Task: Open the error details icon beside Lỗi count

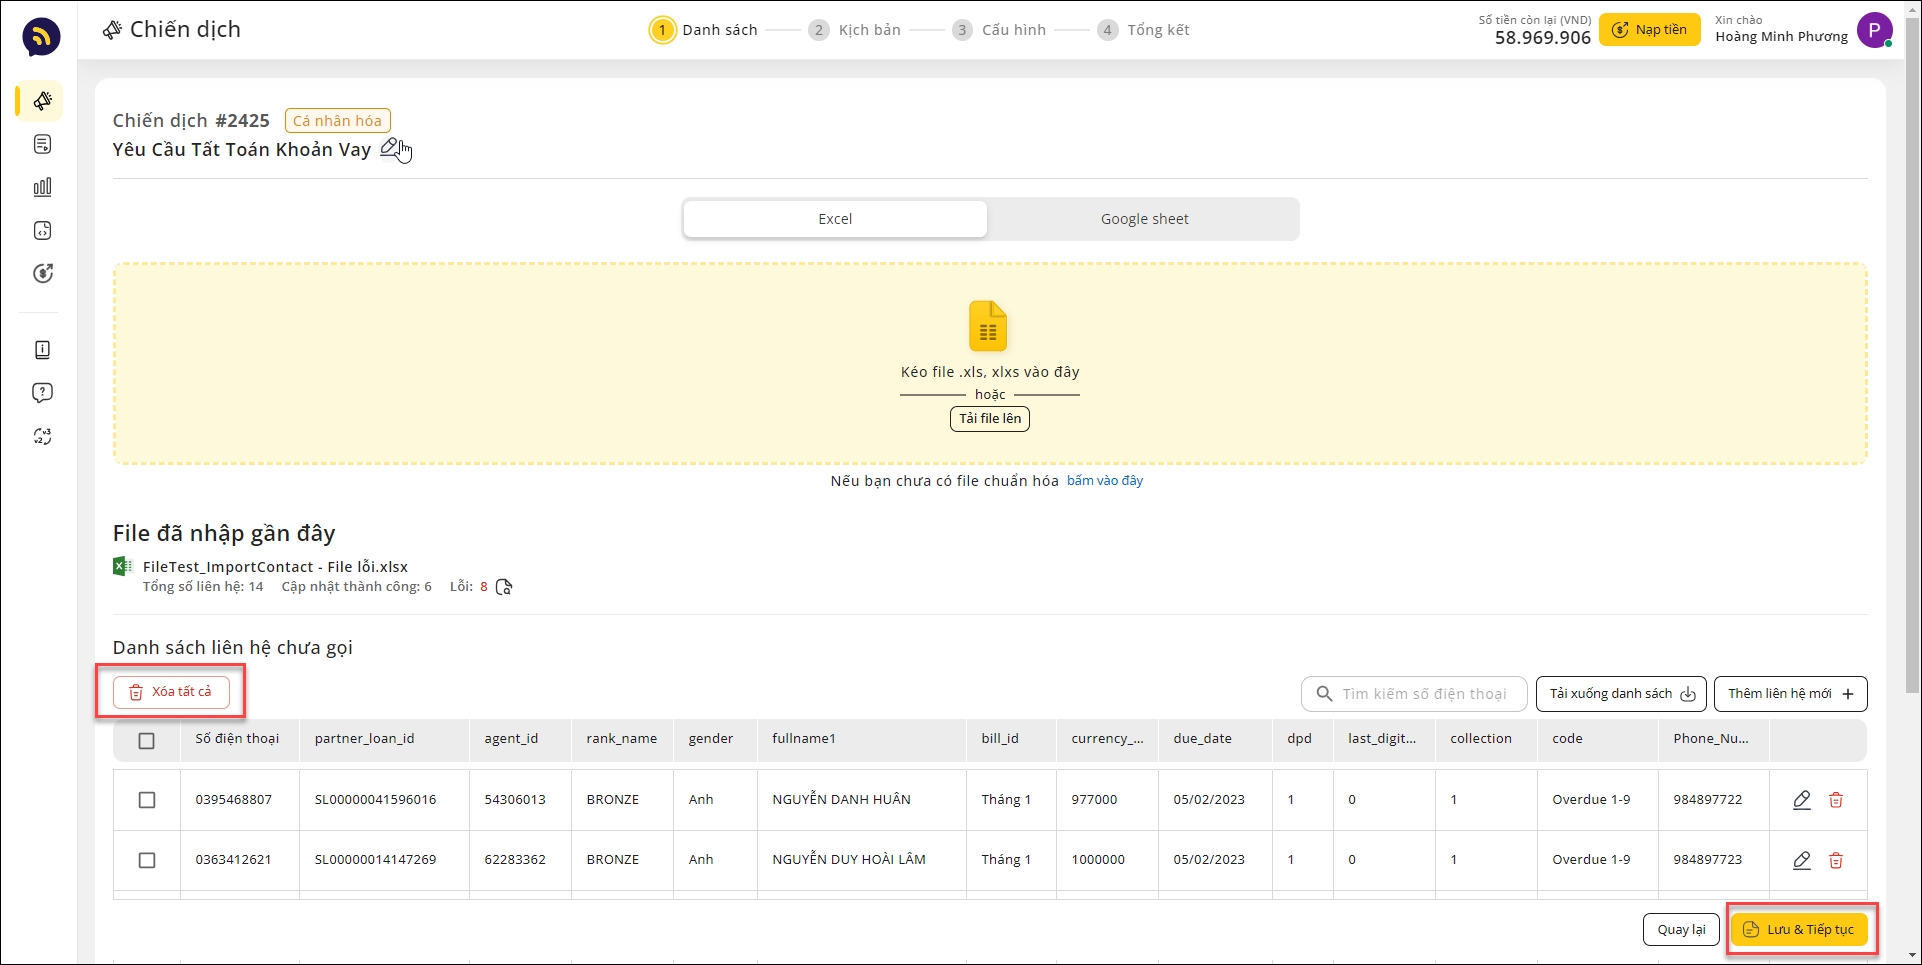Action: click(x=504, y=587)
